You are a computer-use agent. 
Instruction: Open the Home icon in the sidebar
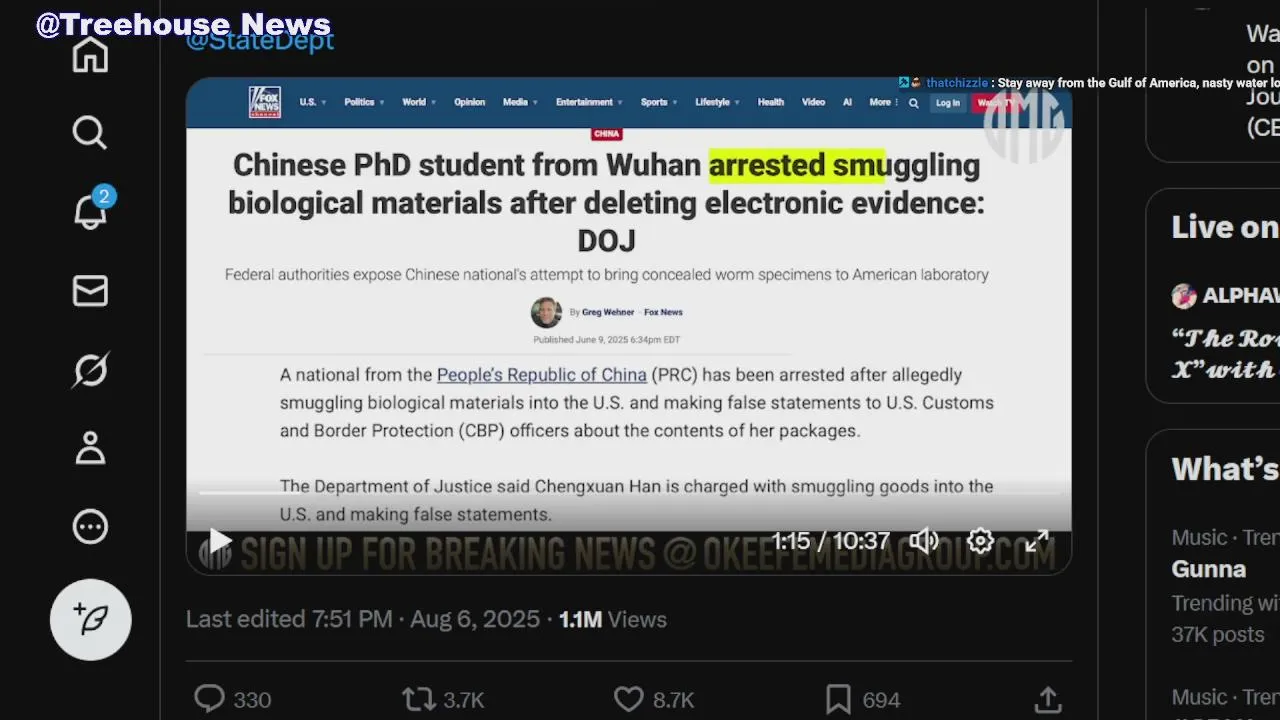coord(90,54)
